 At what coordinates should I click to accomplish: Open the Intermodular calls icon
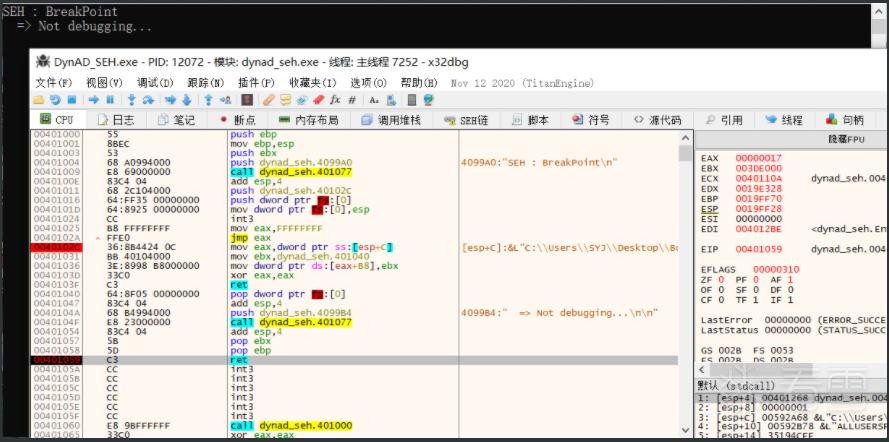391,100
